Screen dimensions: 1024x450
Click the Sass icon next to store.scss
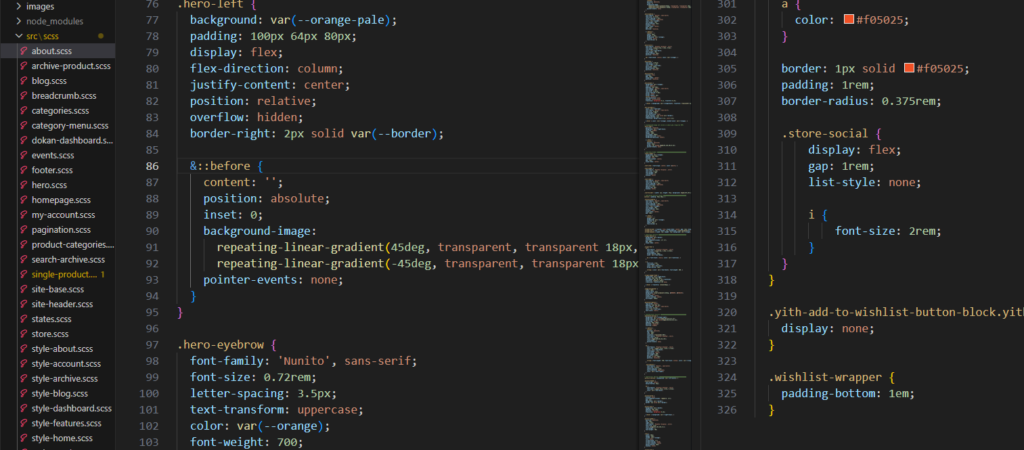pos(23,334)
